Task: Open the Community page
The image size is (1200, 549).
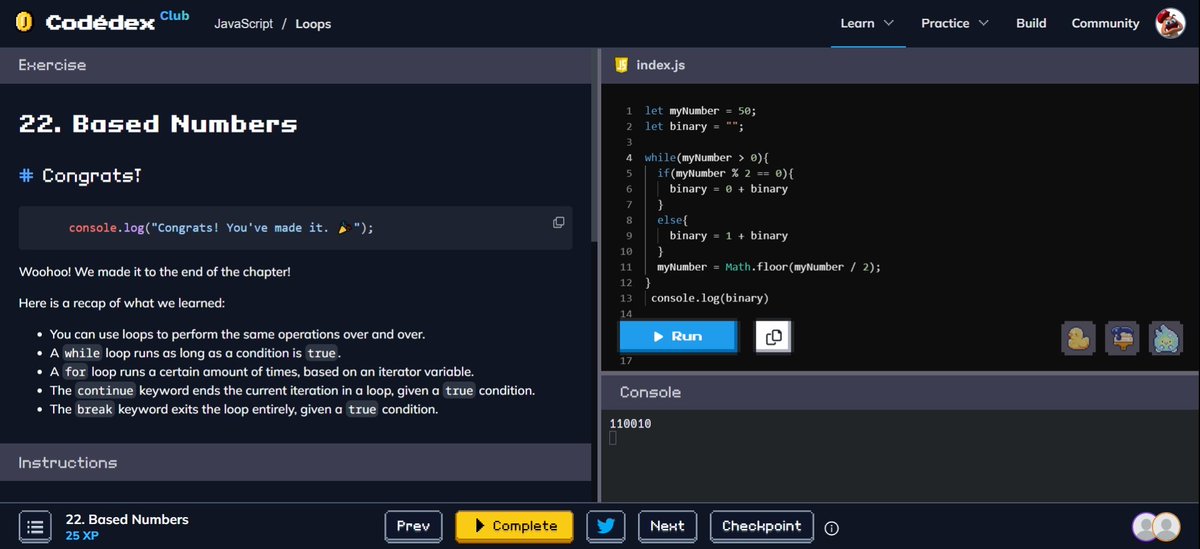Action: coord(1105,23)
